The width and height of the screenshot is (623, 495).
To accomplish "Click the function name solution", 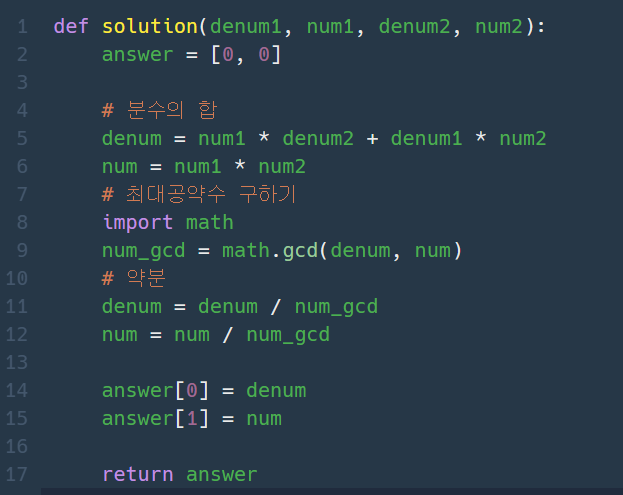I will (150, 27).
